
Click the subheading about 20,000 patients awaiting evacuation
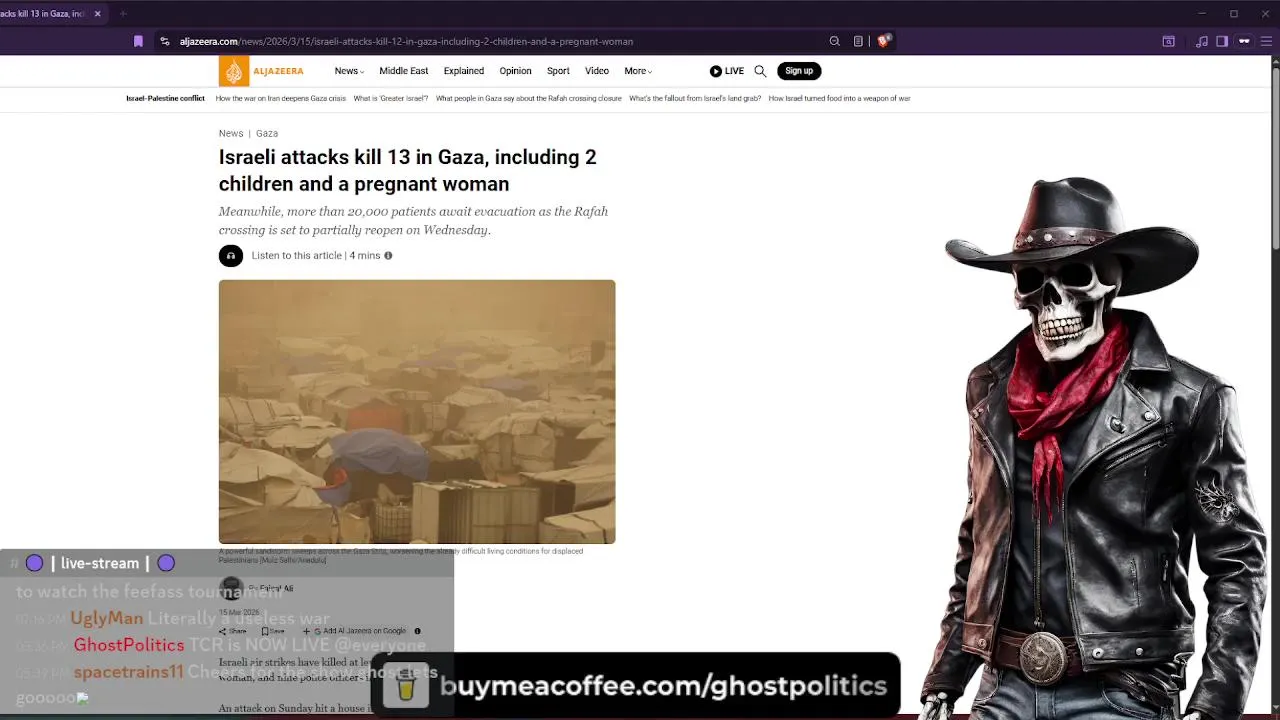pyautogui.click(x=413, y=220)
